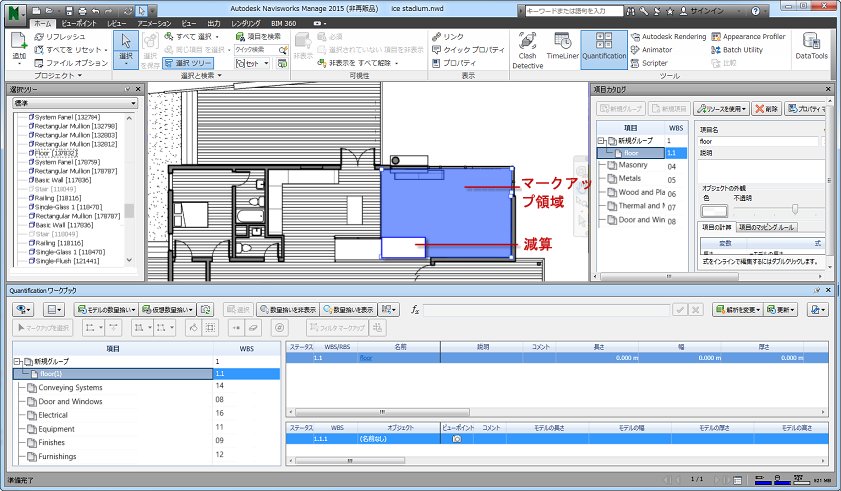Open the セット sets dropdown

(252, 63)
